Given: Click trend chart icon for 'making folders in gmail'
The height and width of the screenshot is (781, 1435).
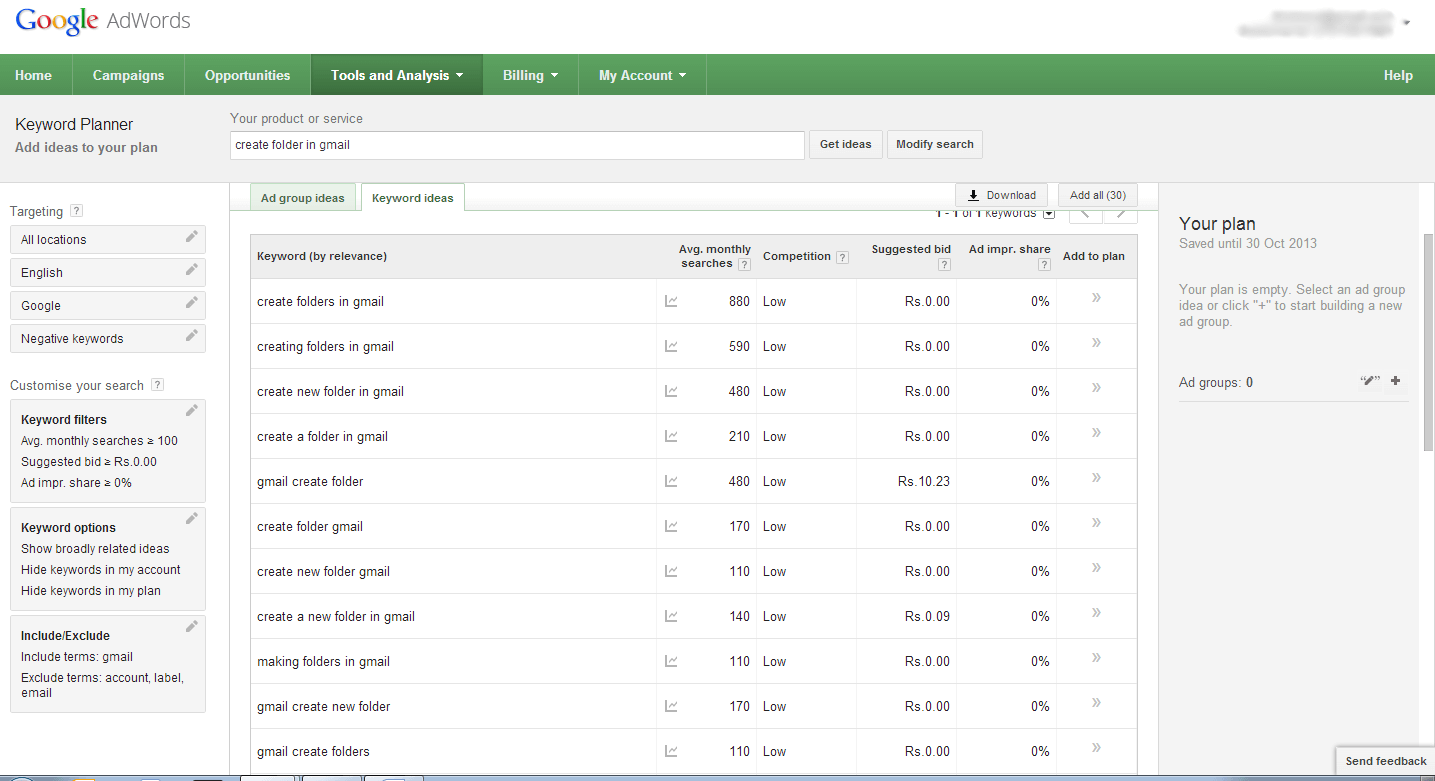Looking at the screenshot, I should pos(671,661).
